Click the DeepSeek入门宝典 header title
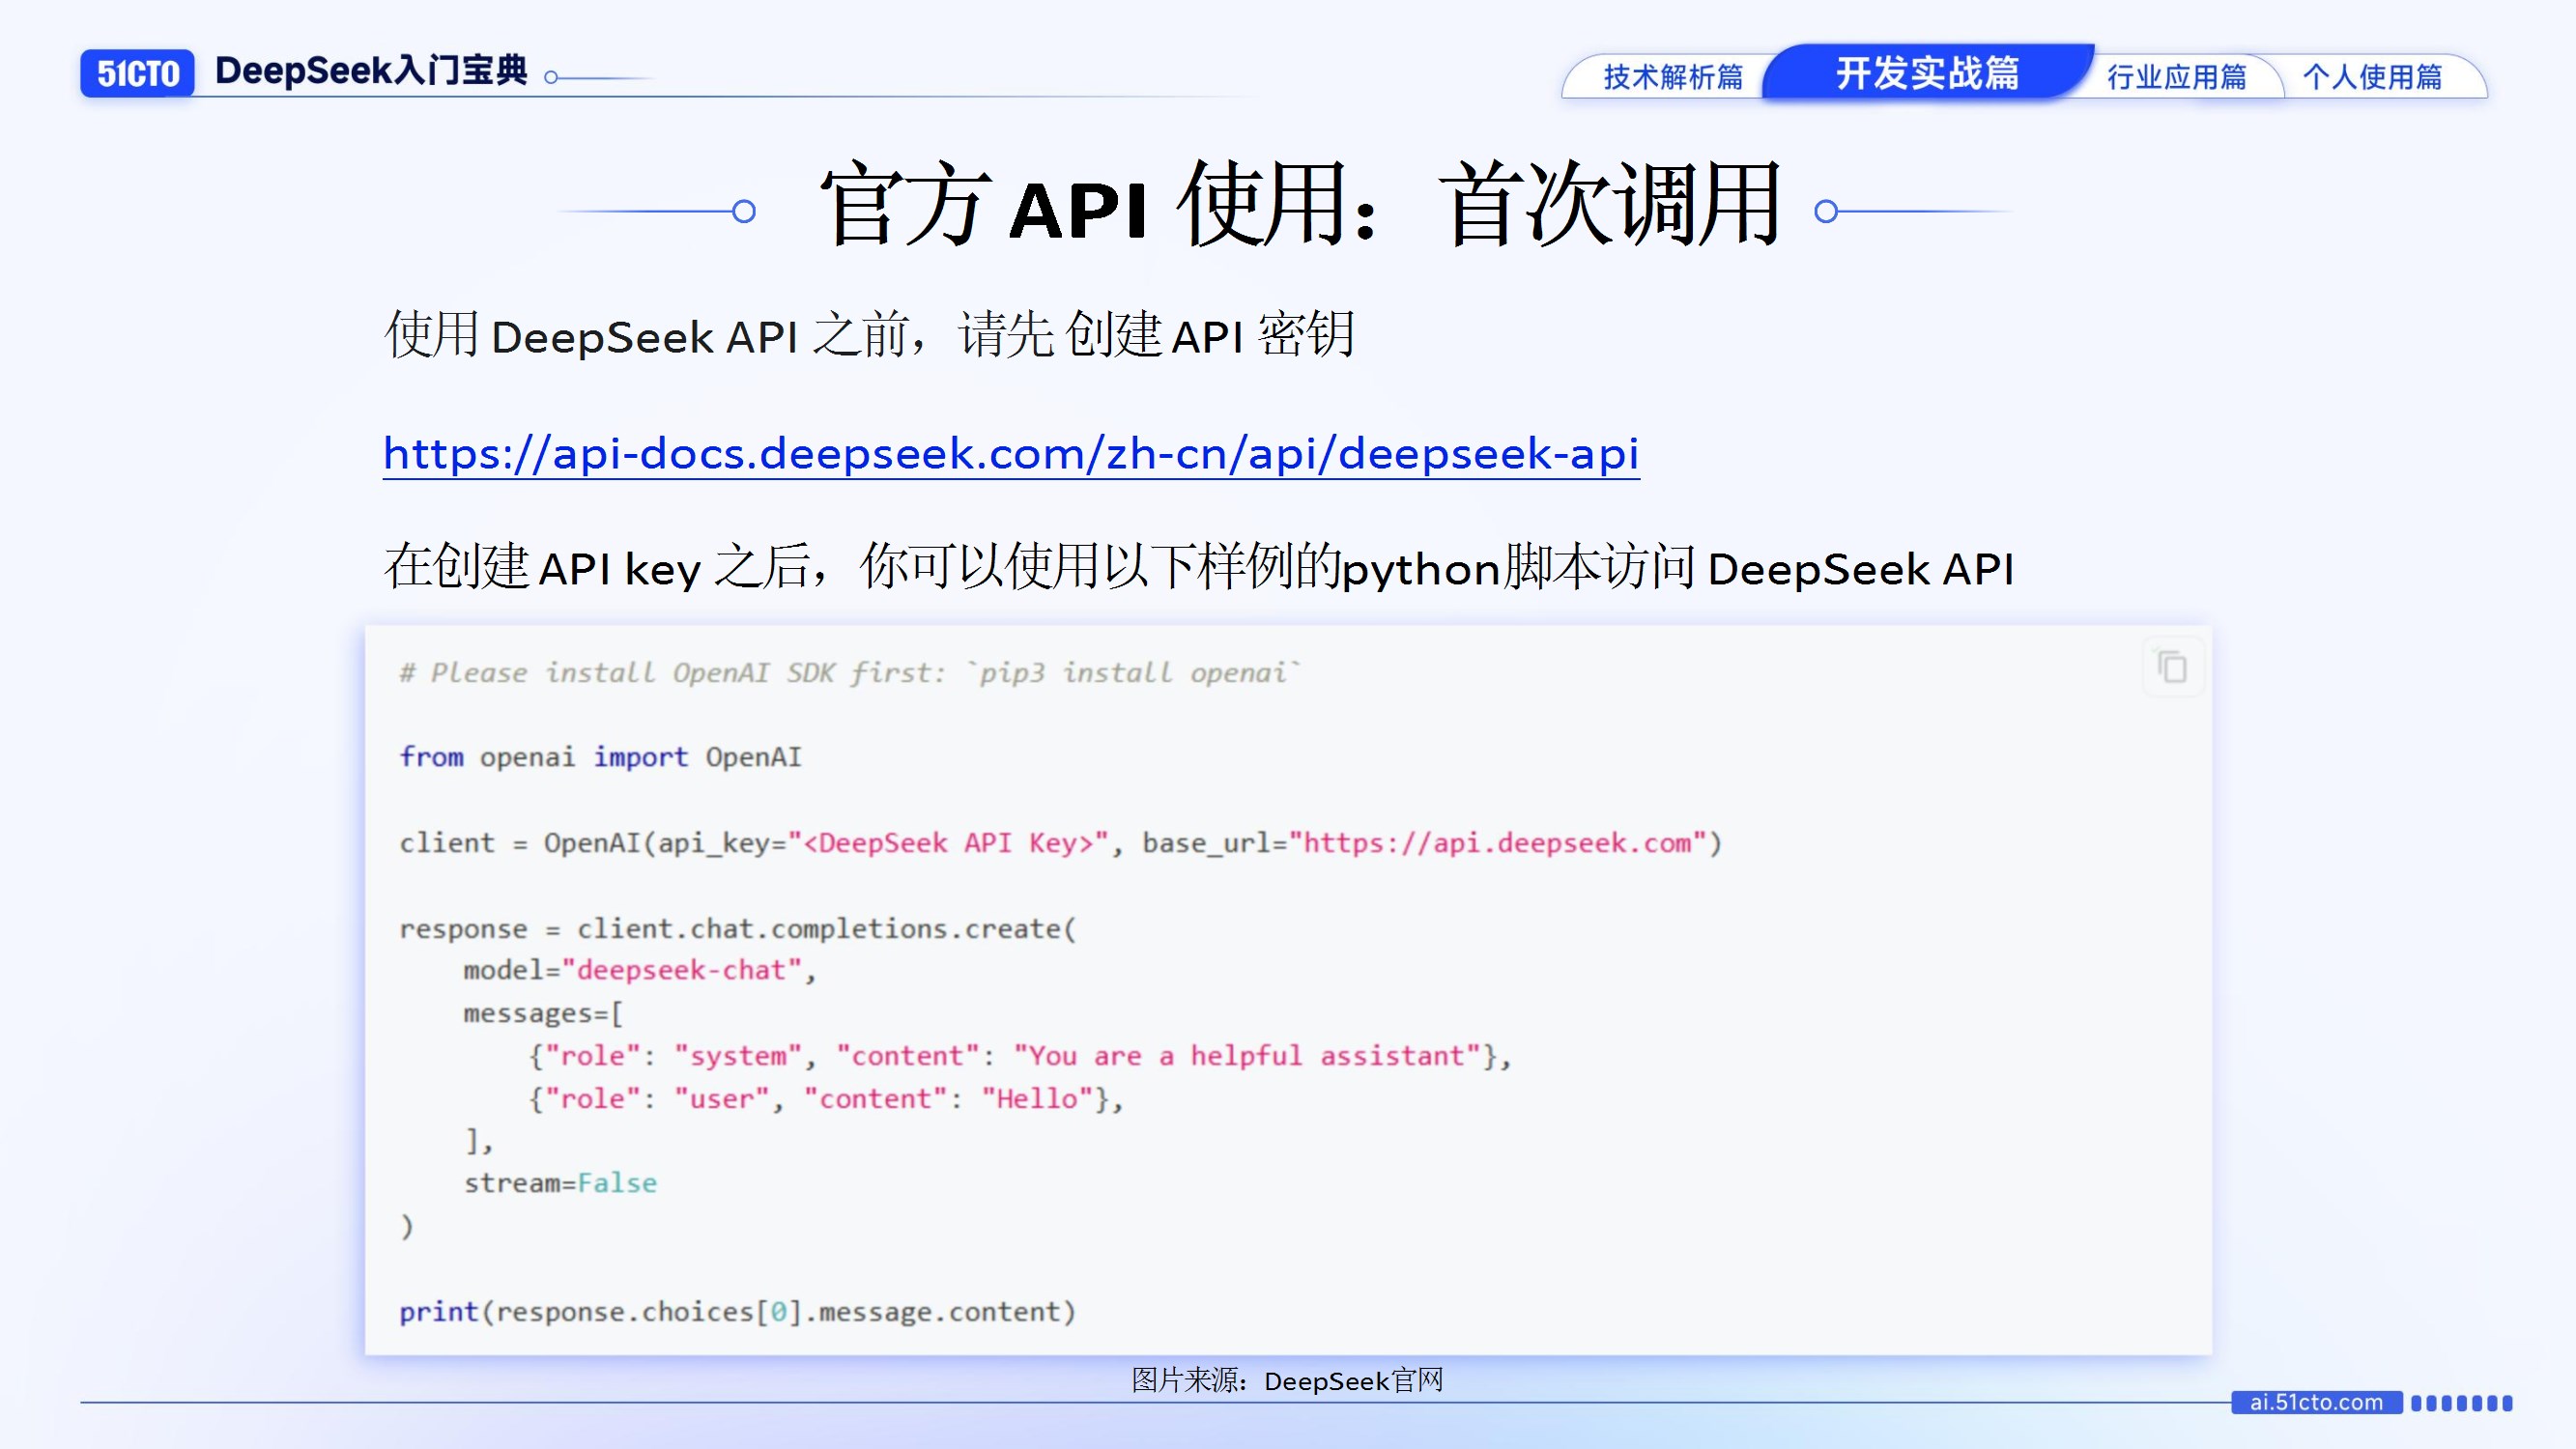This screenshot has height=1449, width=2576. click(371, 71)
